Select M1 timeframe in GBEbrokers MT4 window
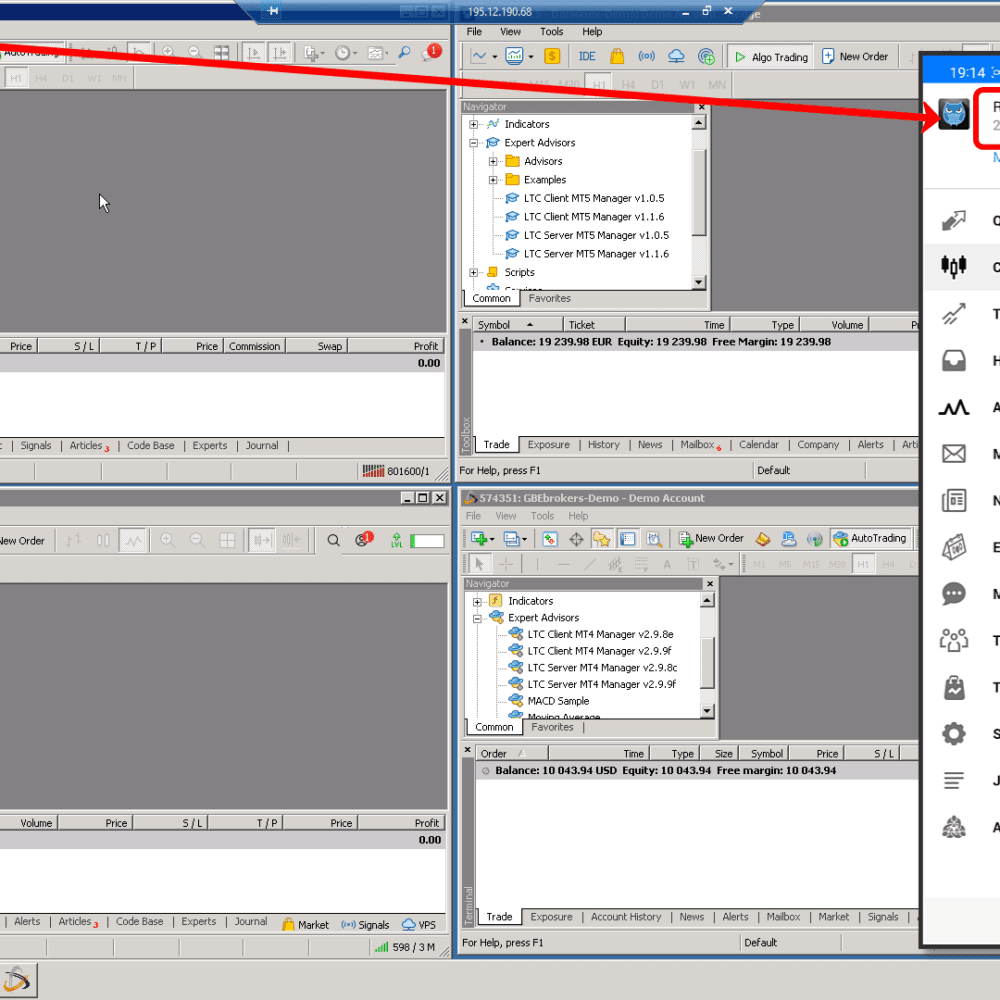The image size is (1000, 1000). (x=759, y=564)
